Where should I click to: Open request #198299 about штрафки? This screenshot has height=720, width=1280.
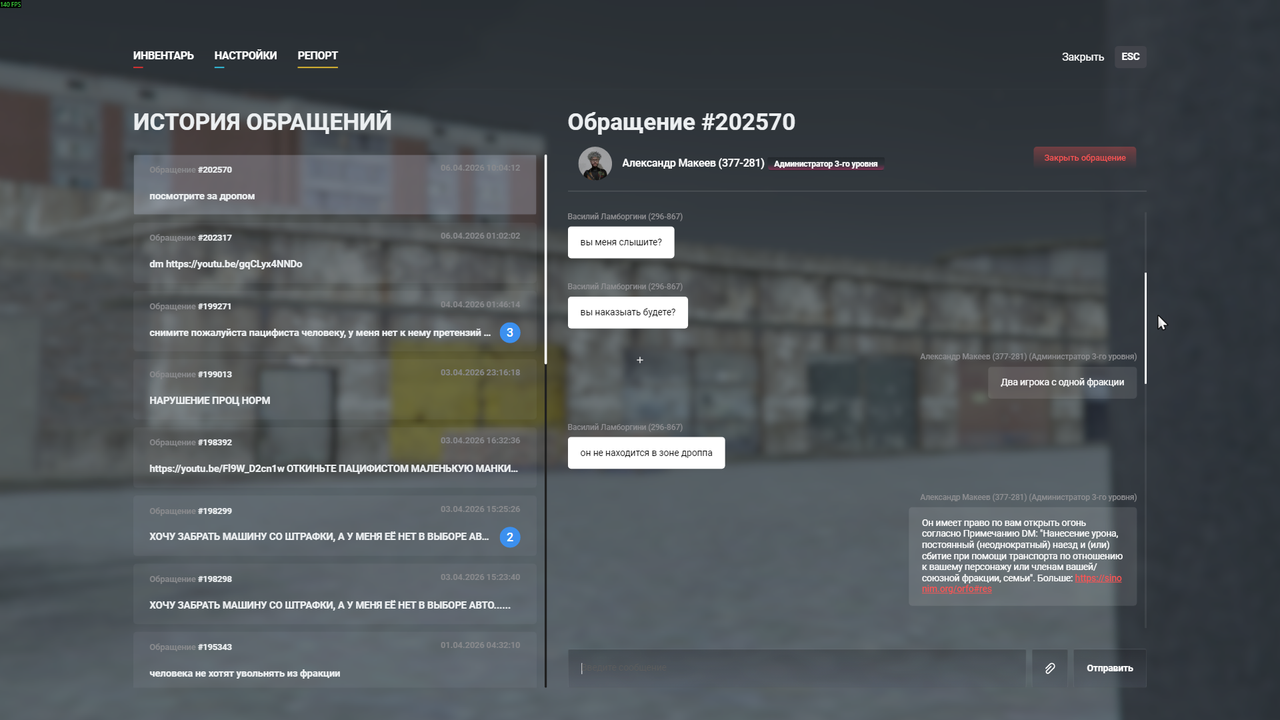(x=335, y=524)
